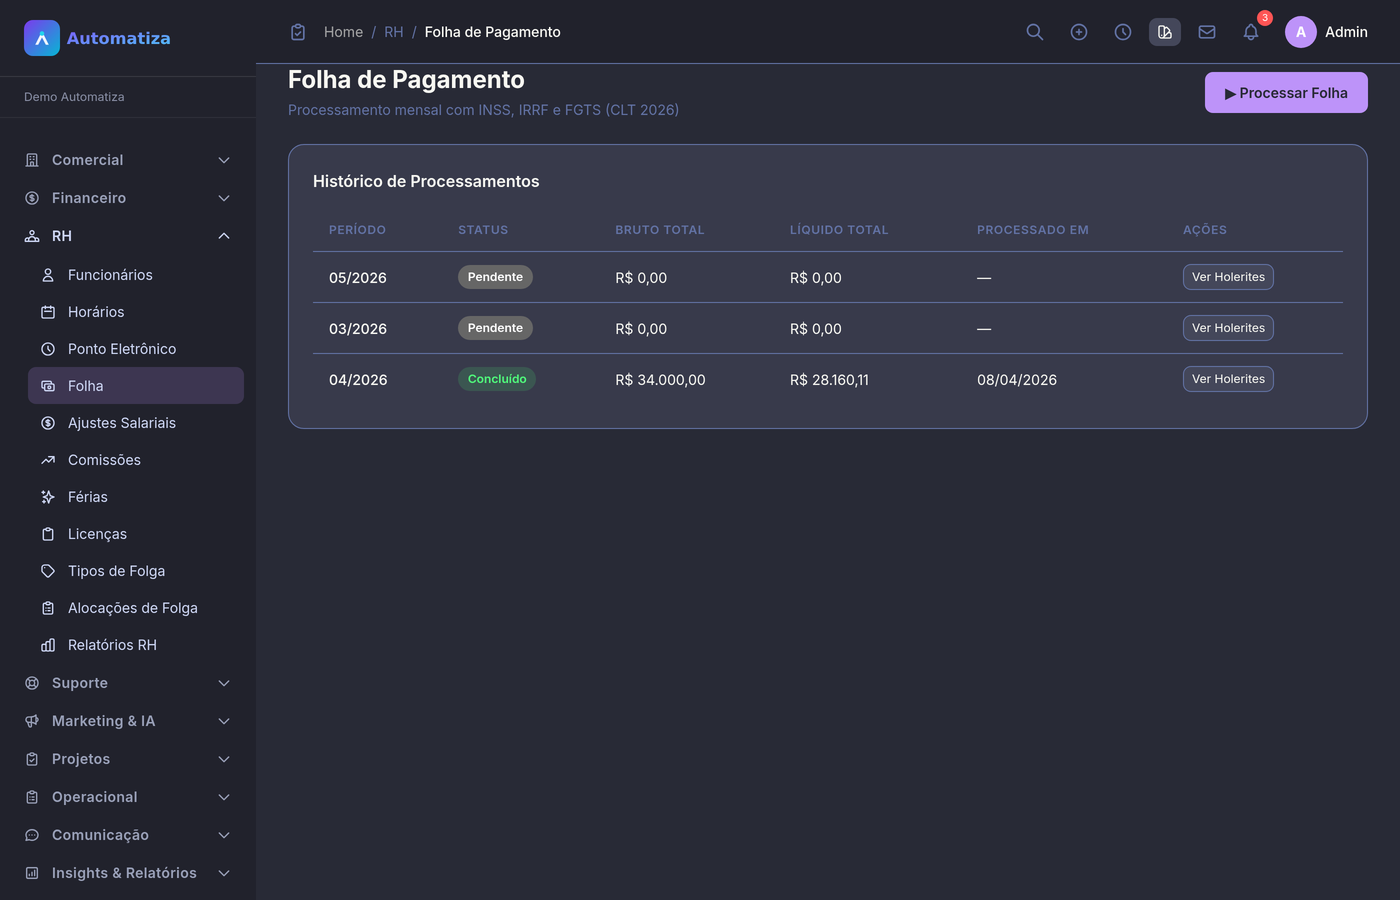Click the R$ 28.160,11 líquido value

point(829,380)
